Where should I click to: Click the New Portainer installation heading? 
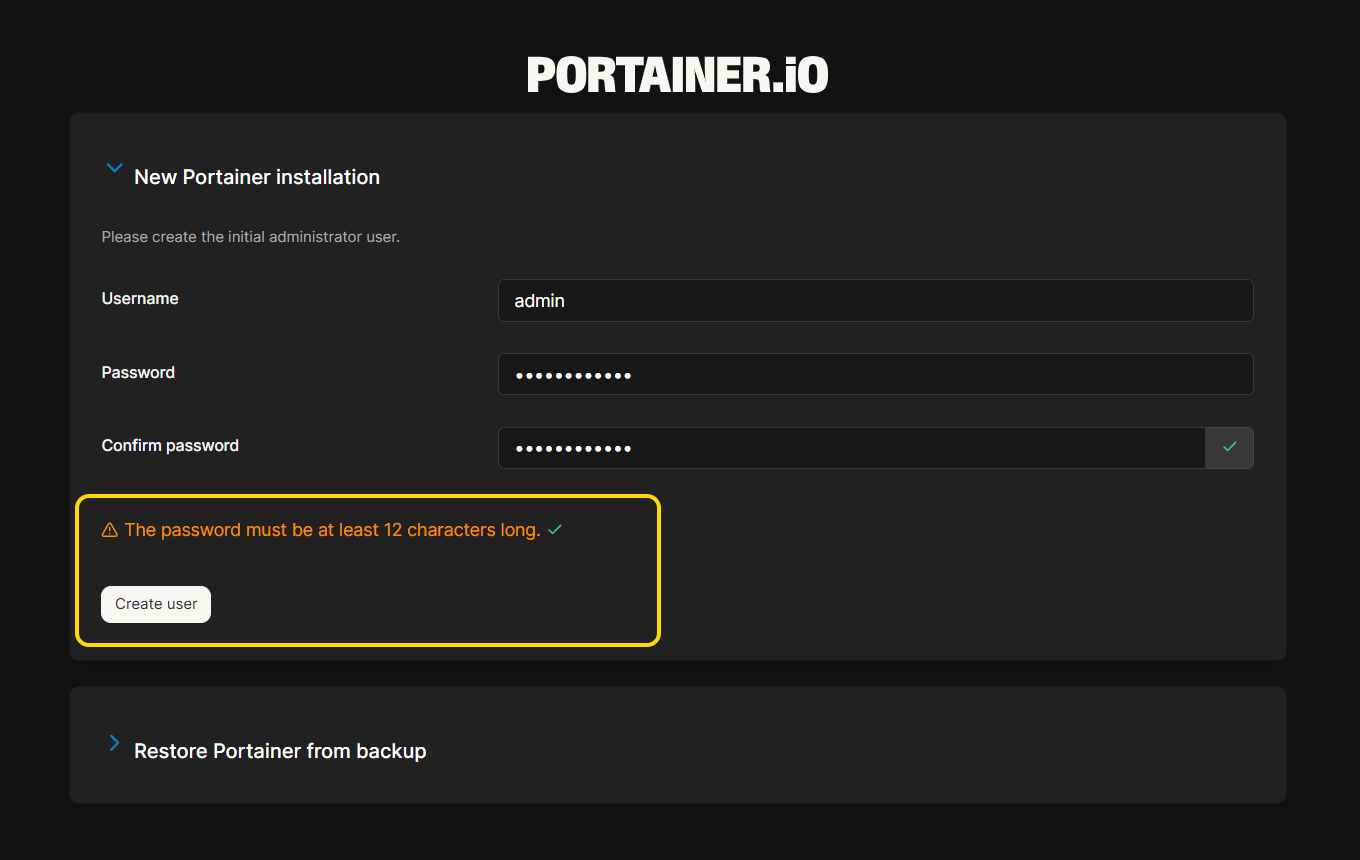257,177
